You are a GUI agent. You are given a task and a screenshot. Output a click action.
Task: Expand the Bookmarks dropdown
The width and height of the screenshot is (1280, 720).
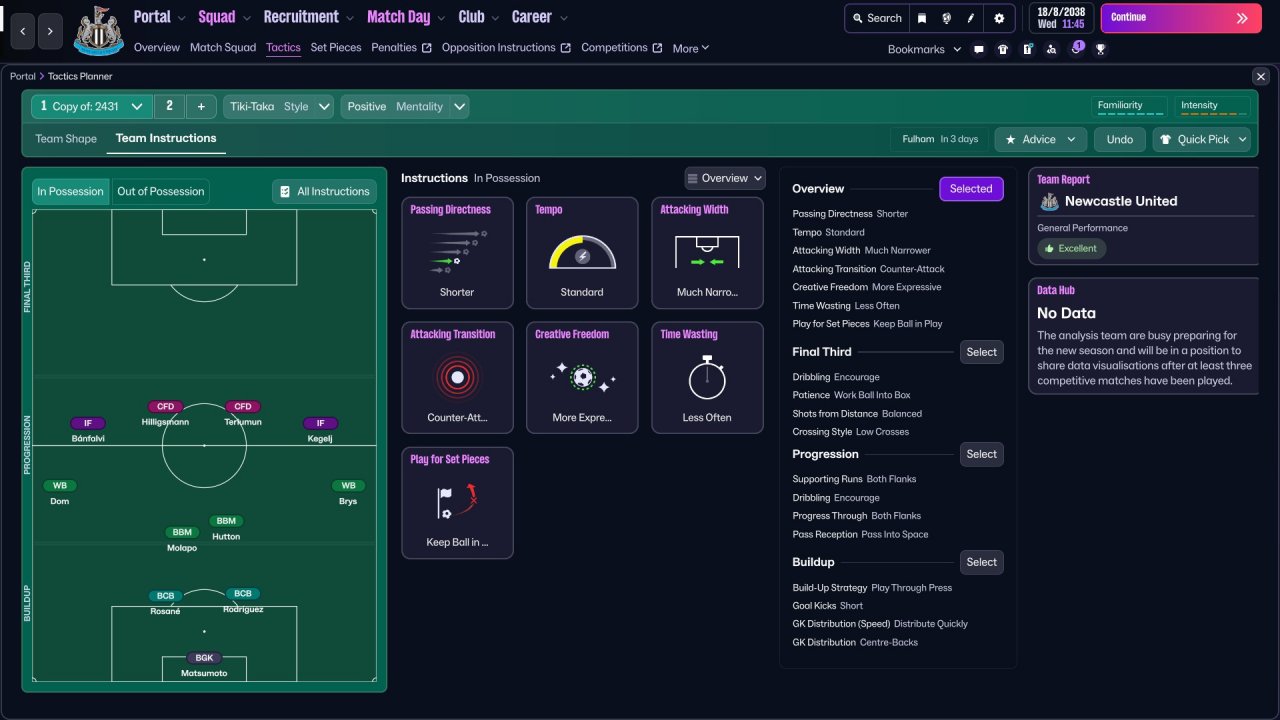point(924,49)
